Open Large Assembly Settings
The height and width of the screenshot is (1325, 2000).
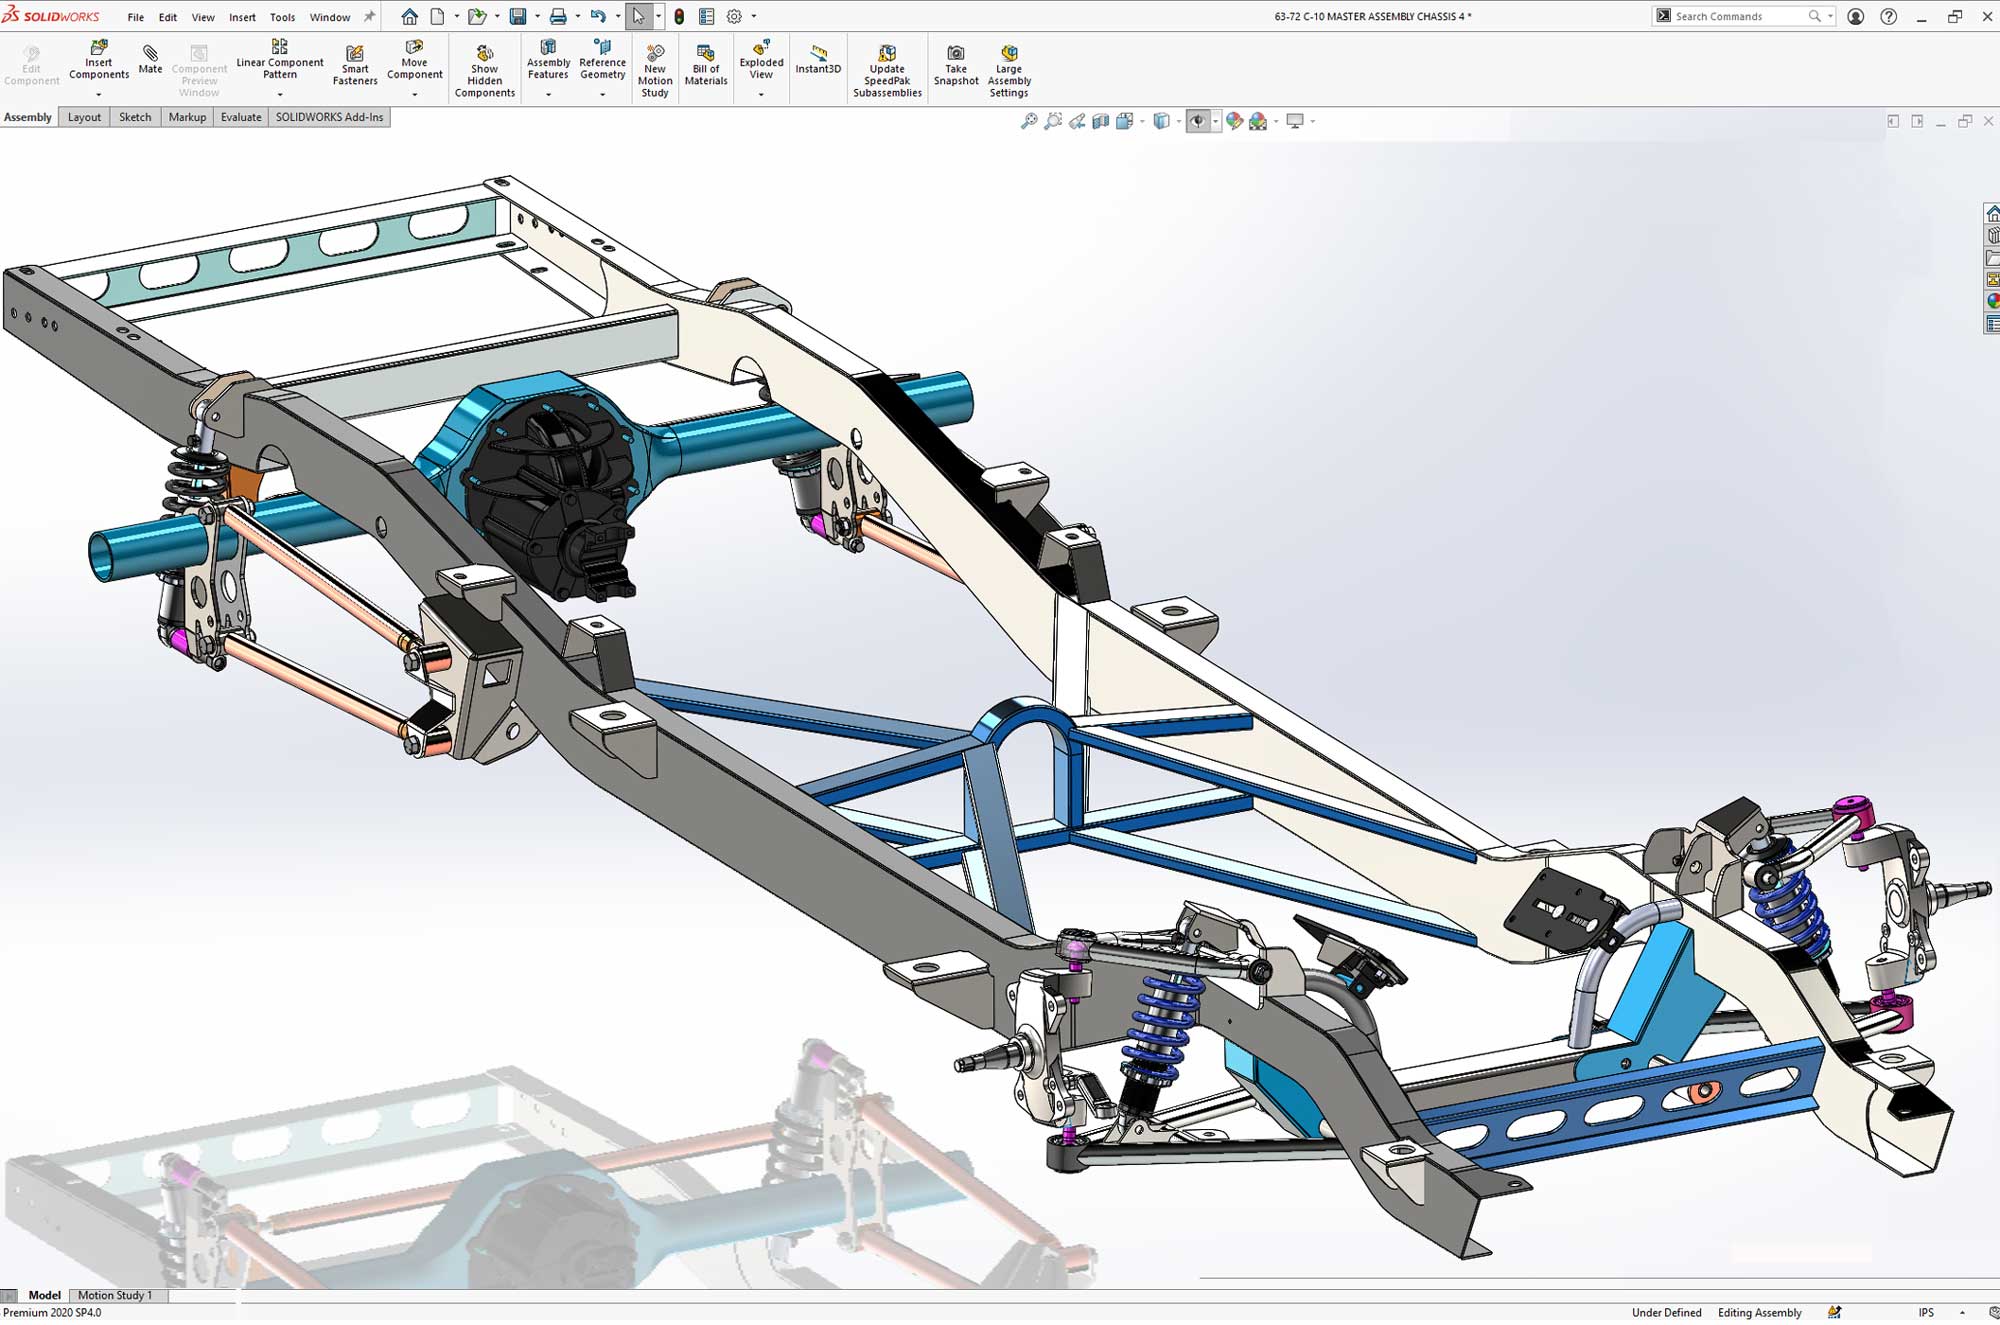[1009, 71]
